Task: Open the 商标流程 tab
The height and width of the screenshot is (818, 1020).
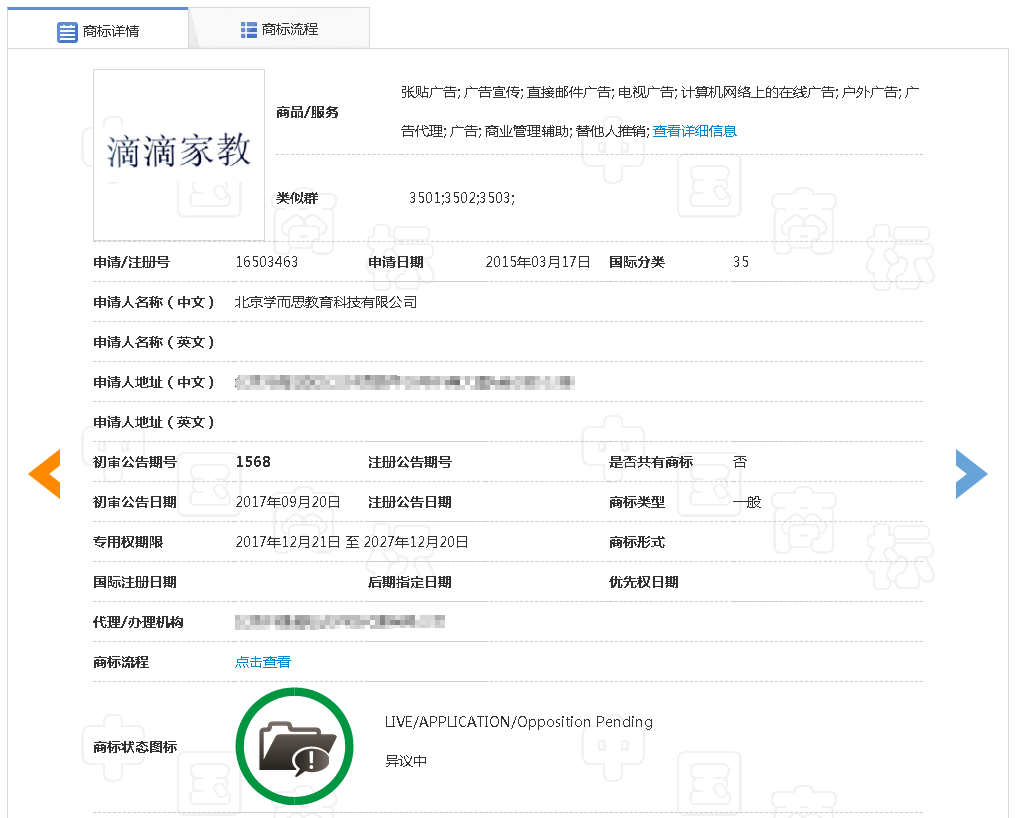Action: pos(289,30)
